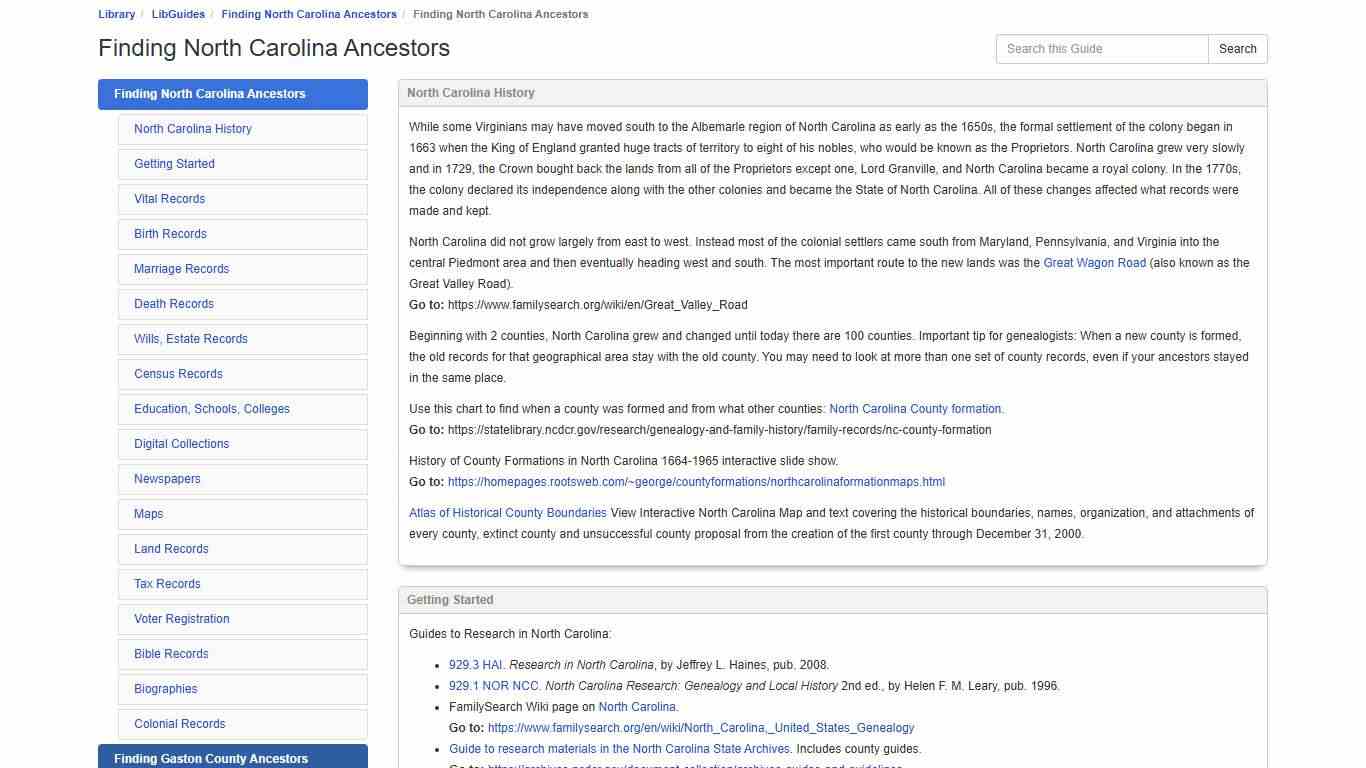Viewport: 1366px width, 768px height.
Task: Open the Atlas of Historical County Boundaries
Action: 506,512
